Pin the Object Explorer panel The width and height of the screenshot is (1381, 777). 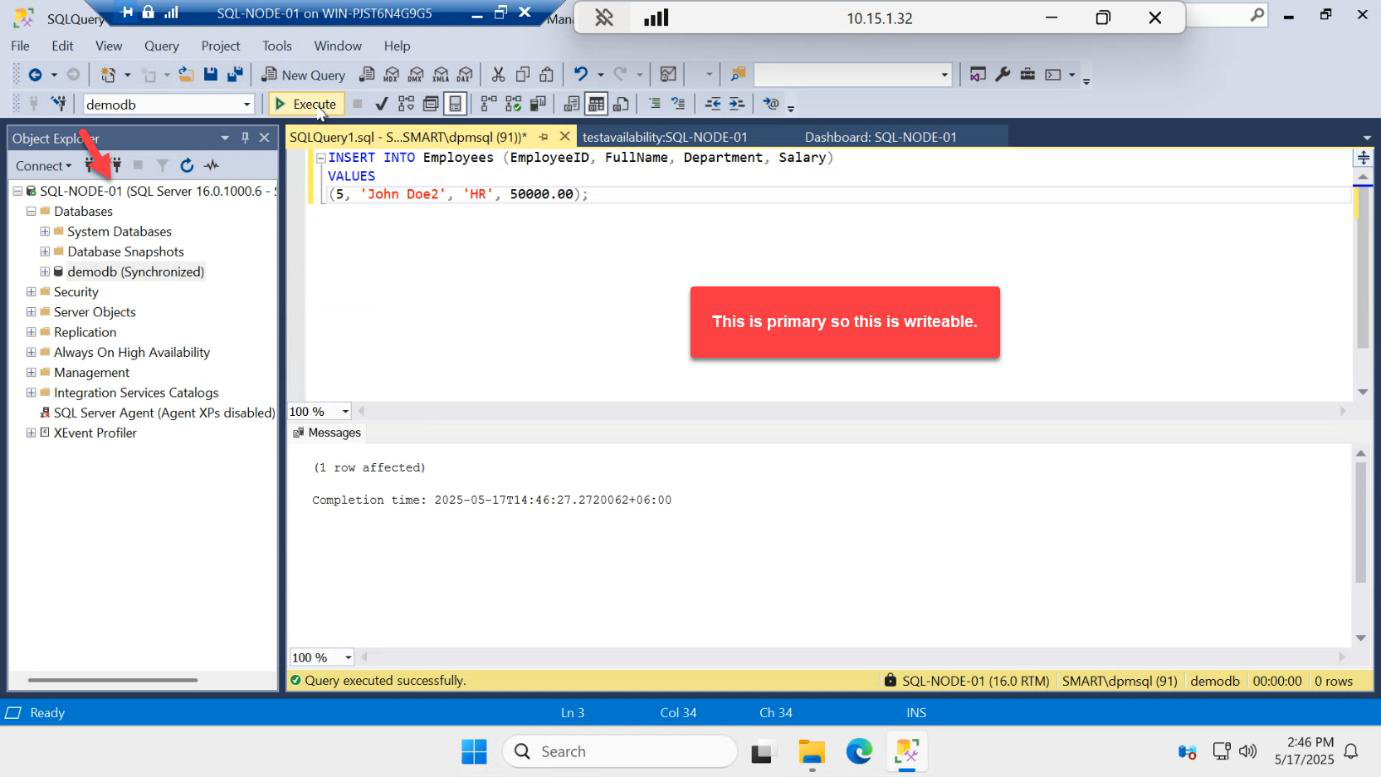(x=244, y=138)
